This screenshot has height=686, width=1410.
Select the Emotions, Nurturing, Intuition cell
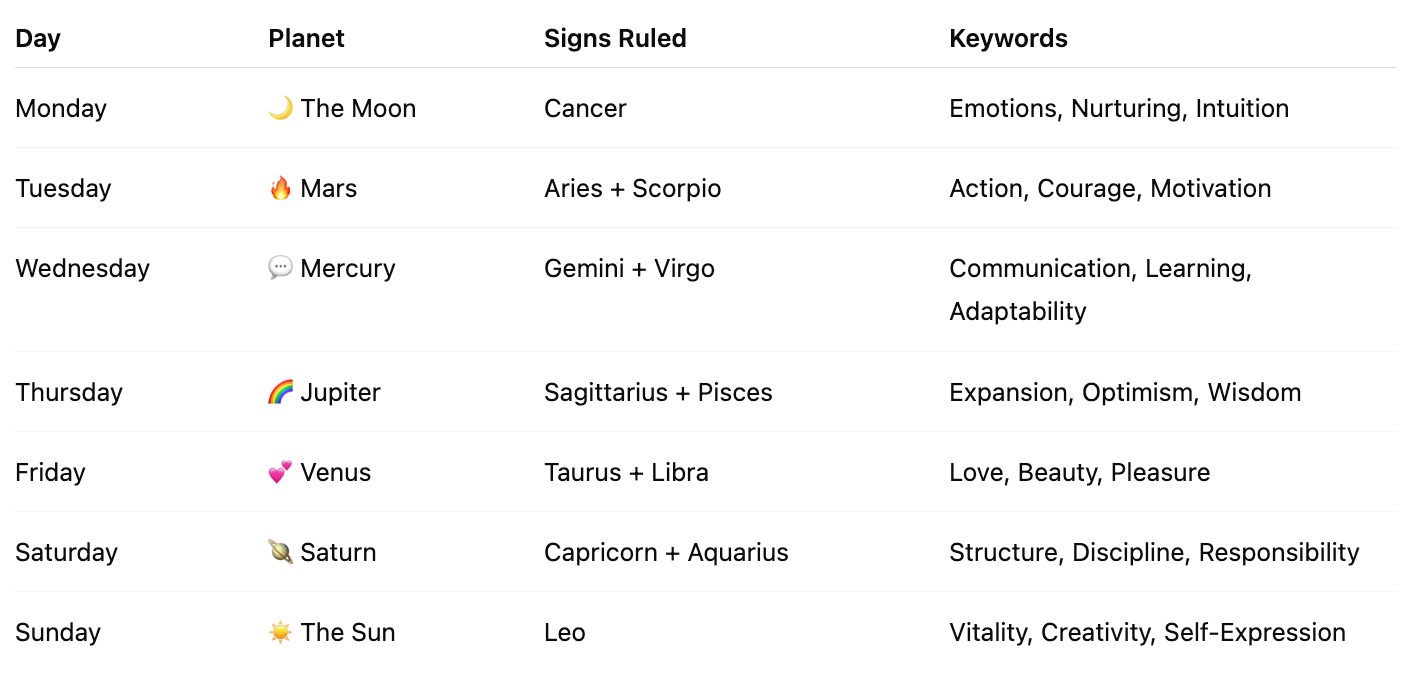[x=1119, y=108]
